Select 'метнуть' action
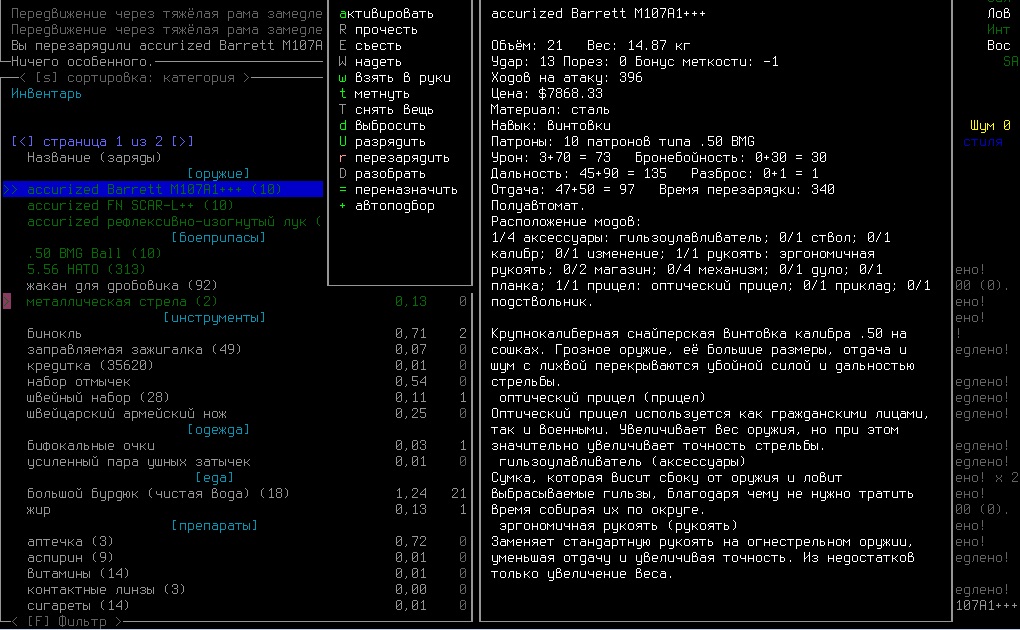Image resolution: width=1020 pixels, height=630 pixels. click(374, 94)
